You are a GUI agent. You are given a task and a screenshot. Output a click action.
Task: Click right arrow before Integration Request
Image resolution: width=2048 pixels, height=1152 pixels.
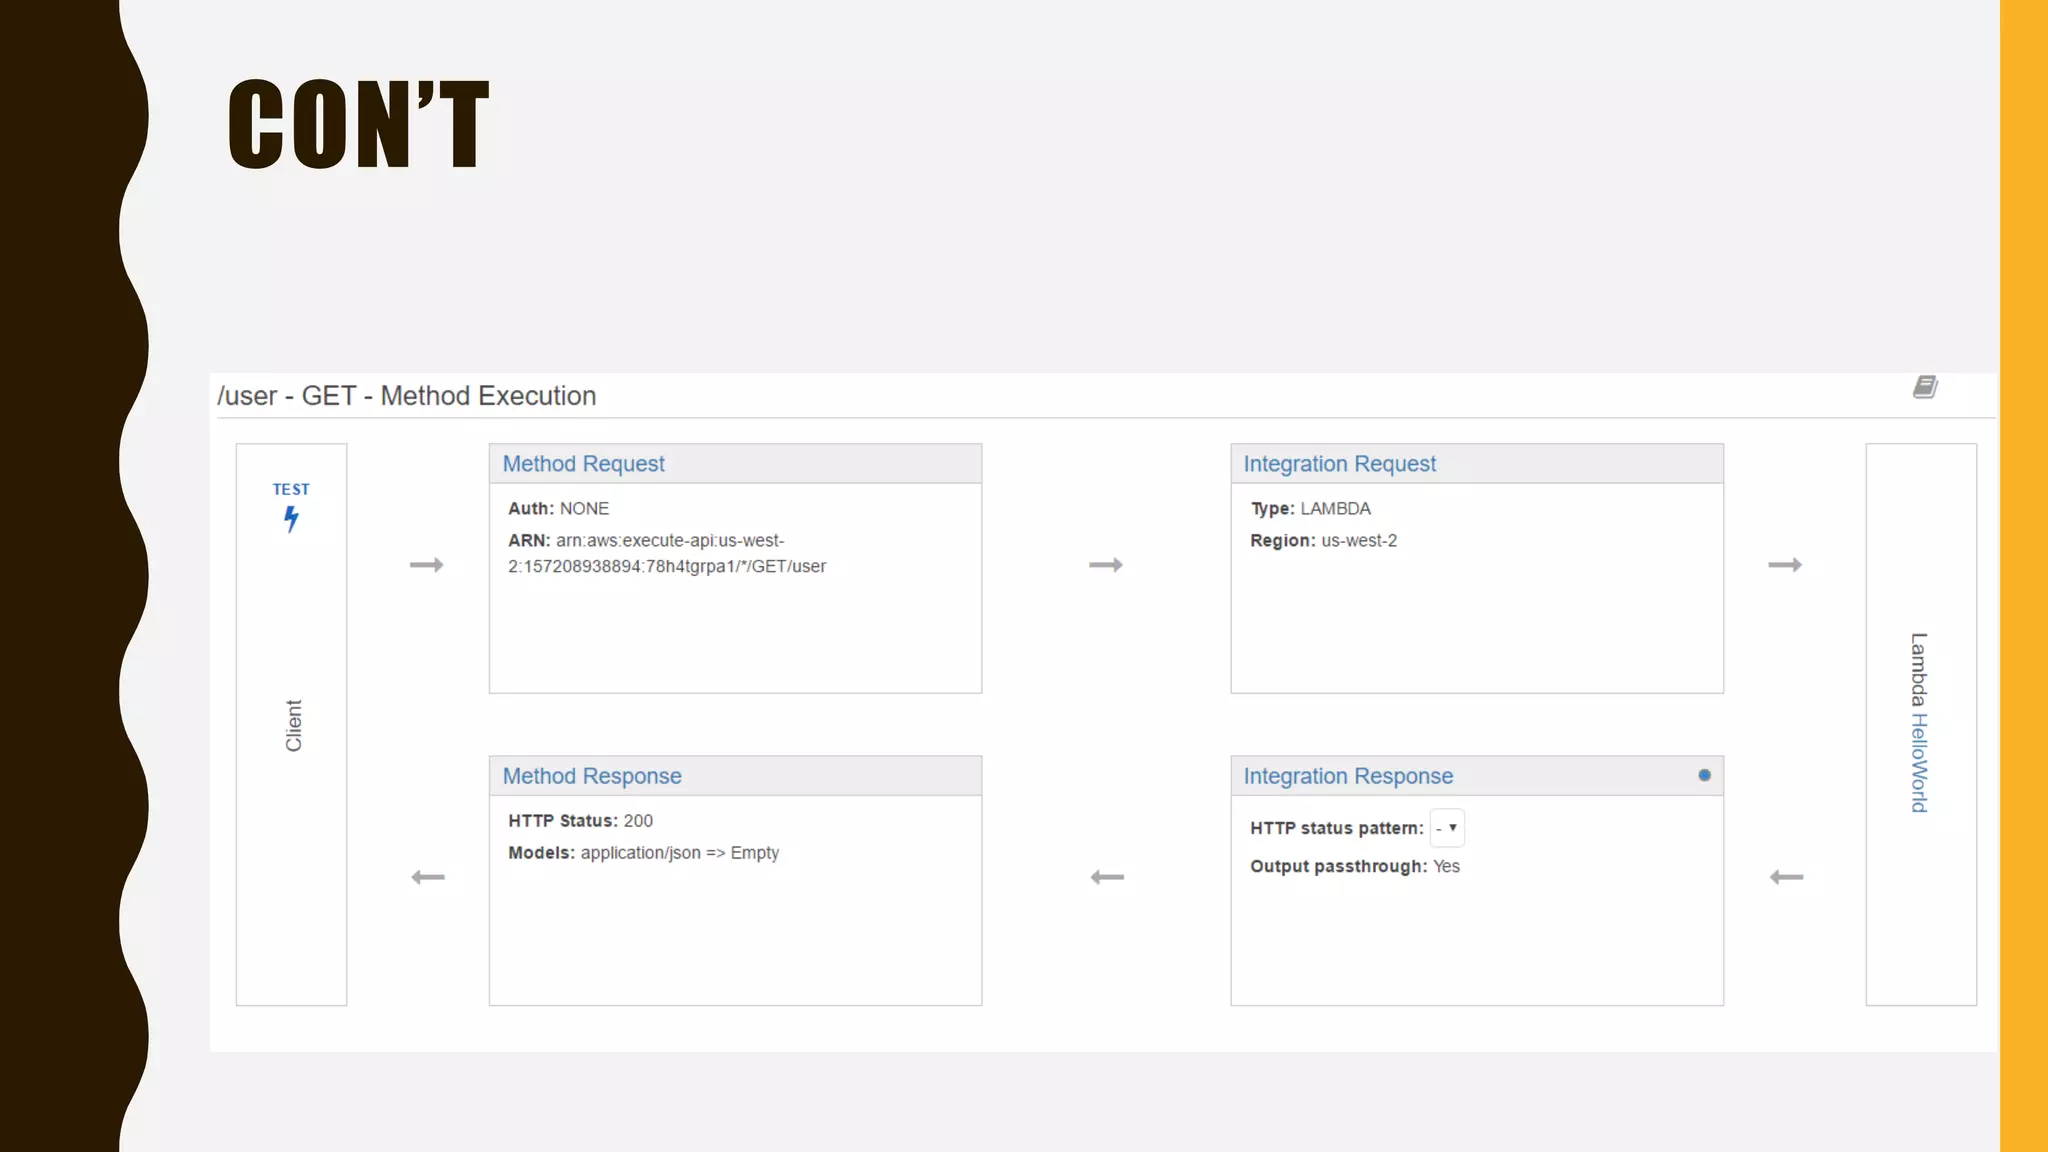(x=1105, y=565)
